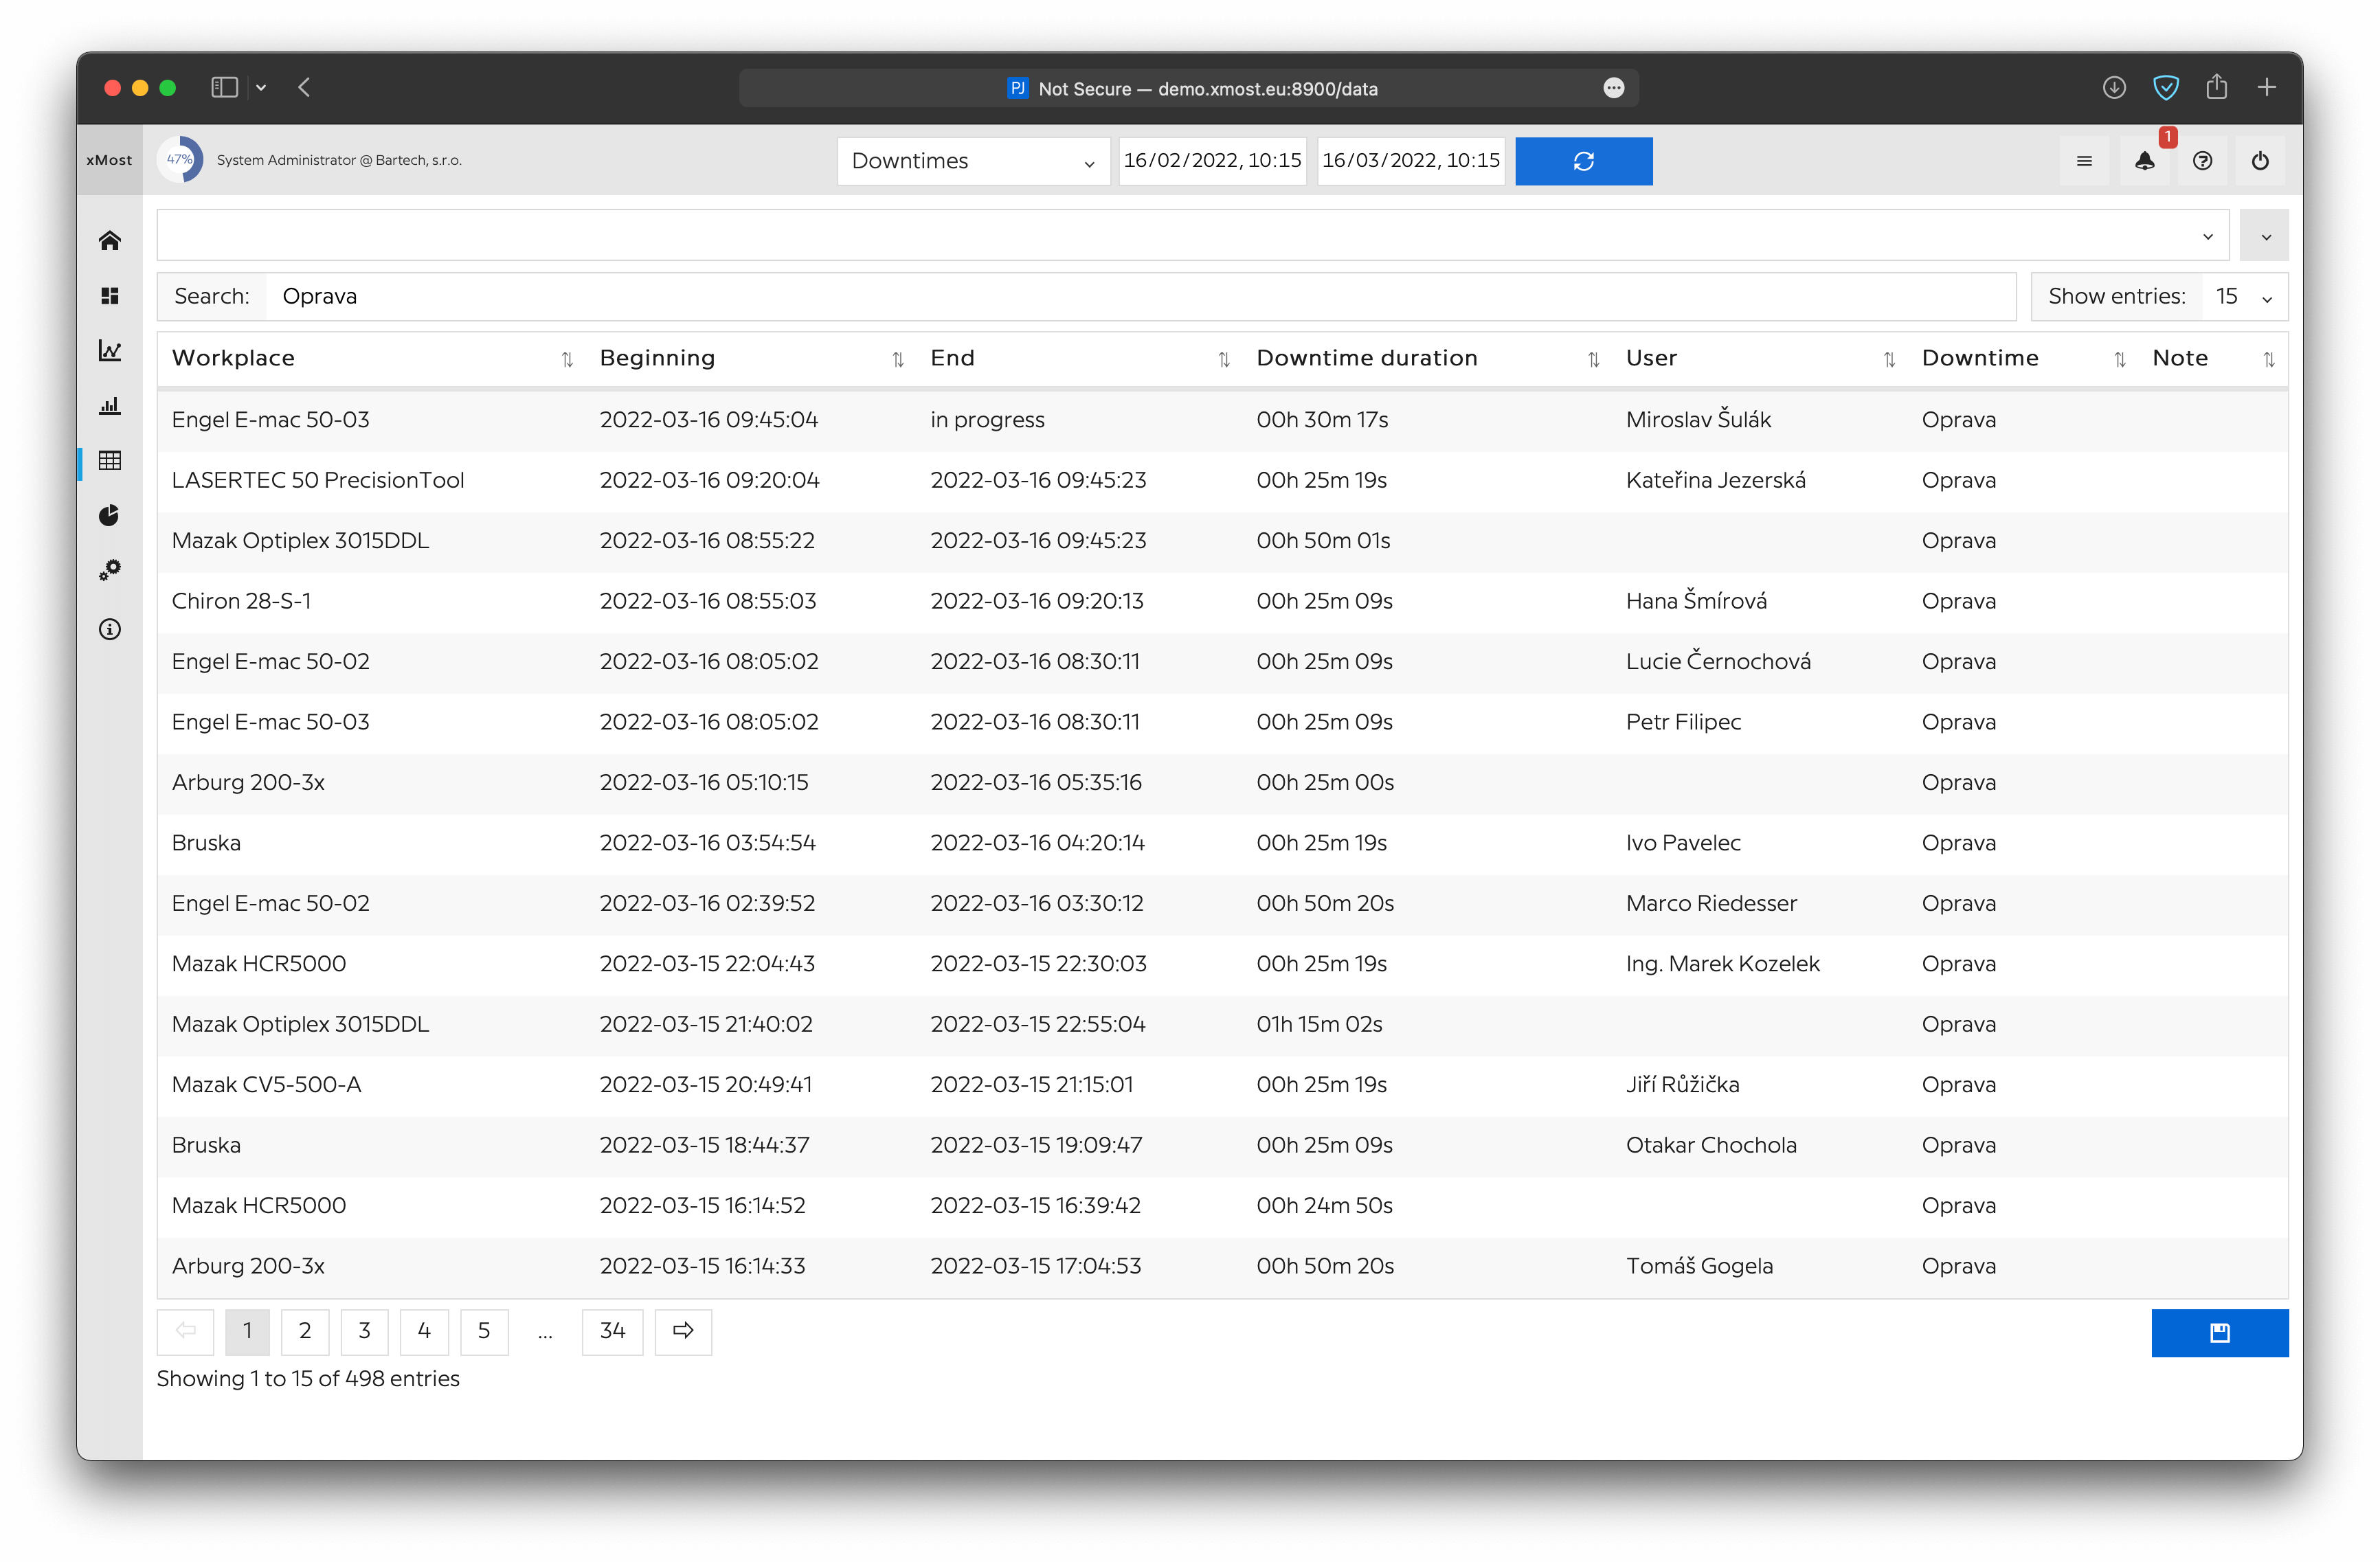Image resolution: width=2380 pixels, height=1562 pixels.
Task: Open the bar chart view in sidebar
Action: (x=110, y=406)
